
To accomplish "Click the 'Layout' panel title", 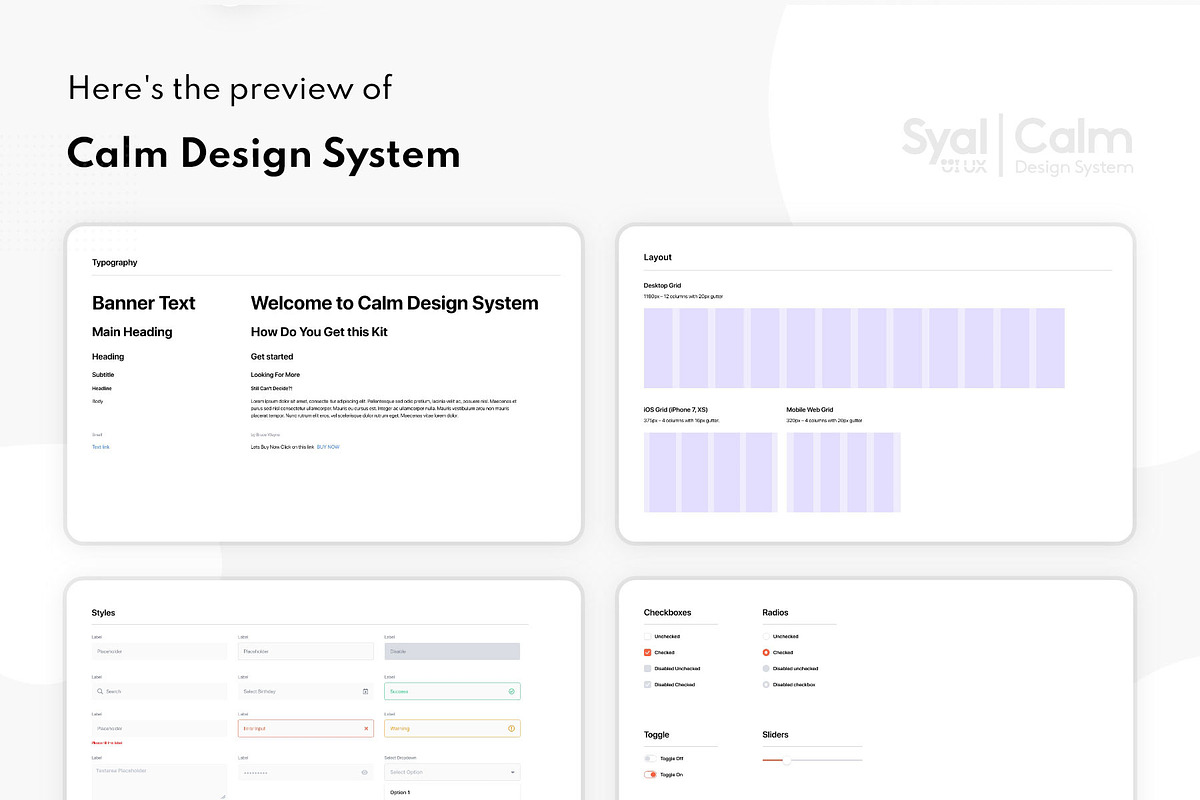I will coord(658,257).
